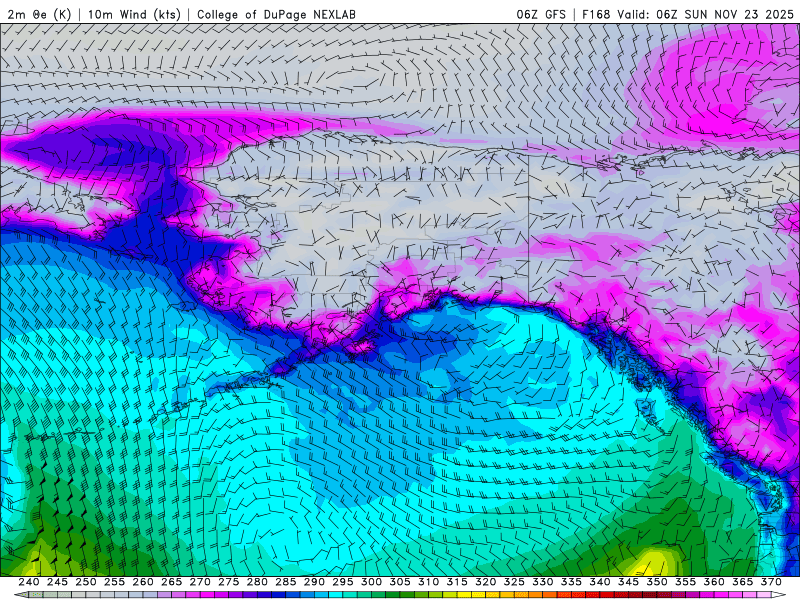Pick the 260 legend value

point(143,582)
